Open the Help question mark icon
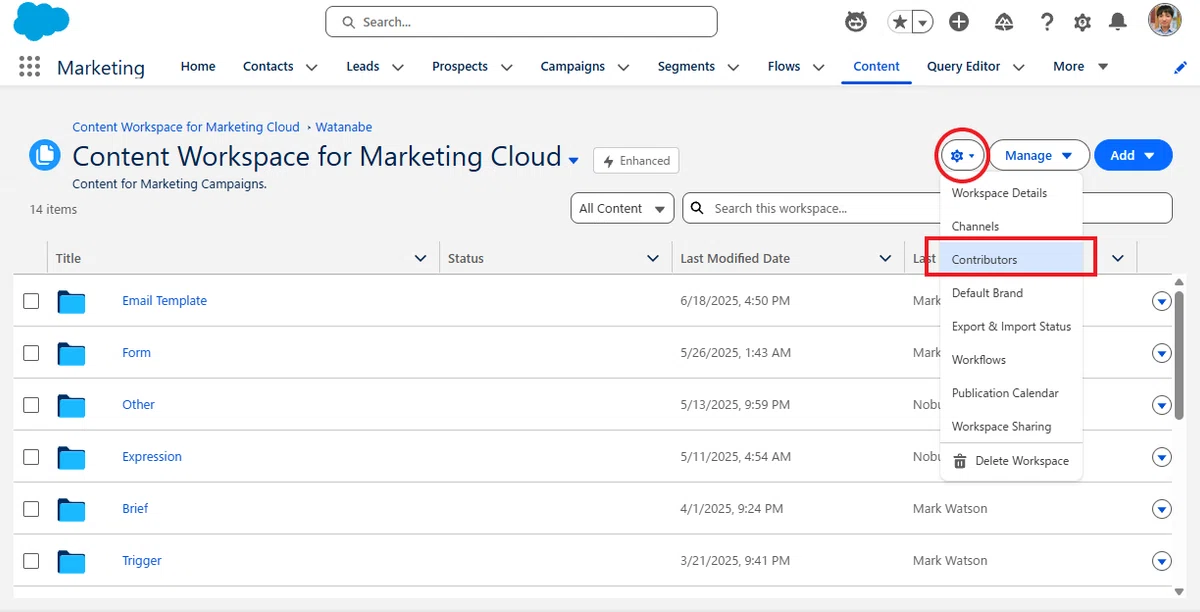The width and height of the screenshot is (1200, 612). (1047, 22)
